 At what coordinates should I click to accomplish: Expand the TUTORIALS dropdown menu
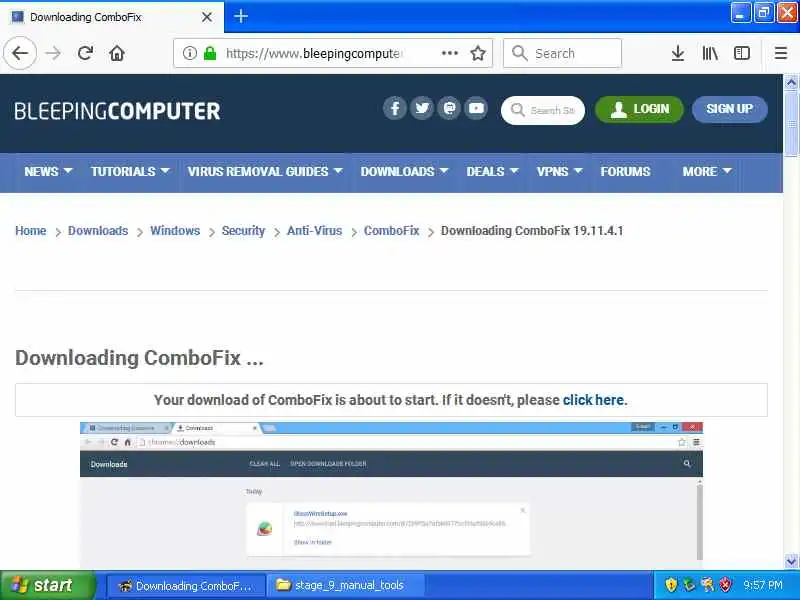pyautogui.click(x=130, y=172)
